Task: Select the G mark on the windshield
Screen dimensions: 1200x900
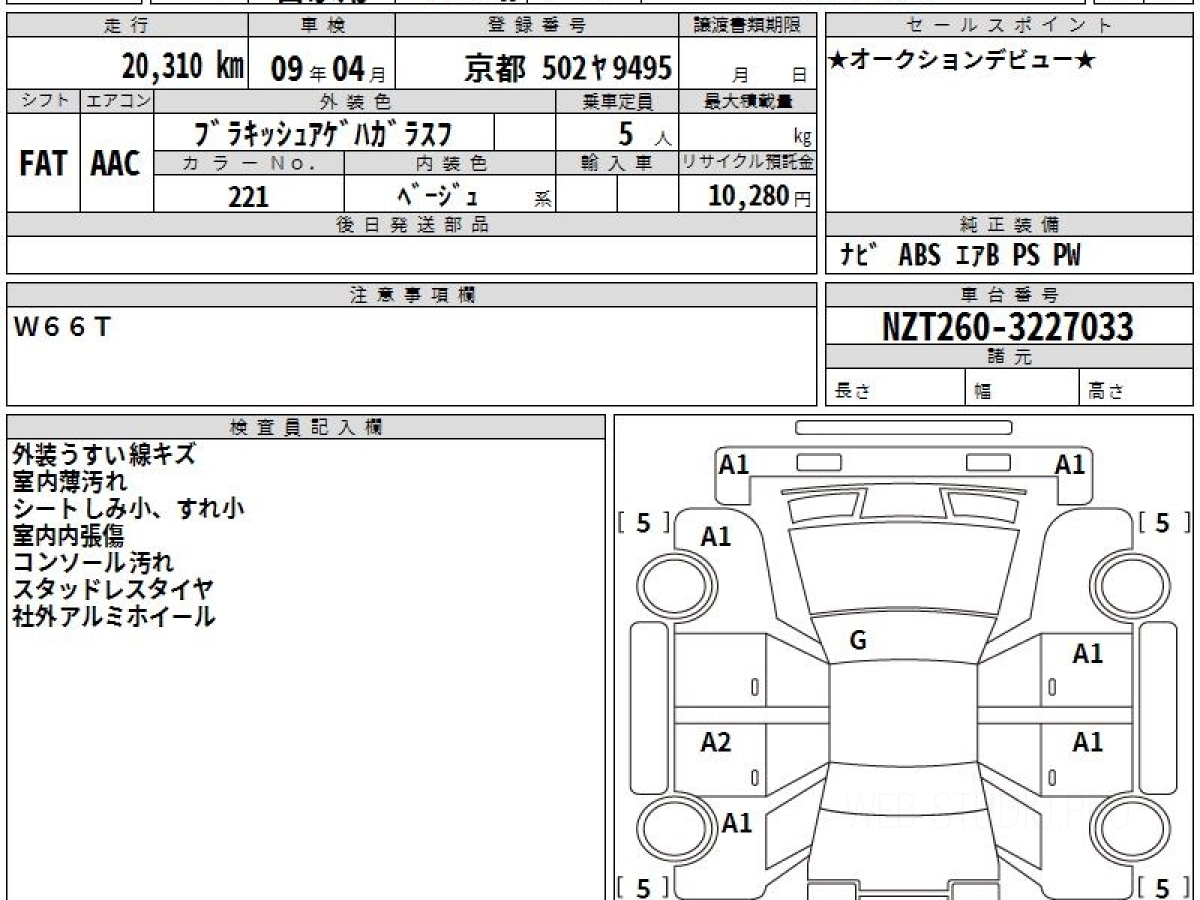Action: [x=857, y=642]
